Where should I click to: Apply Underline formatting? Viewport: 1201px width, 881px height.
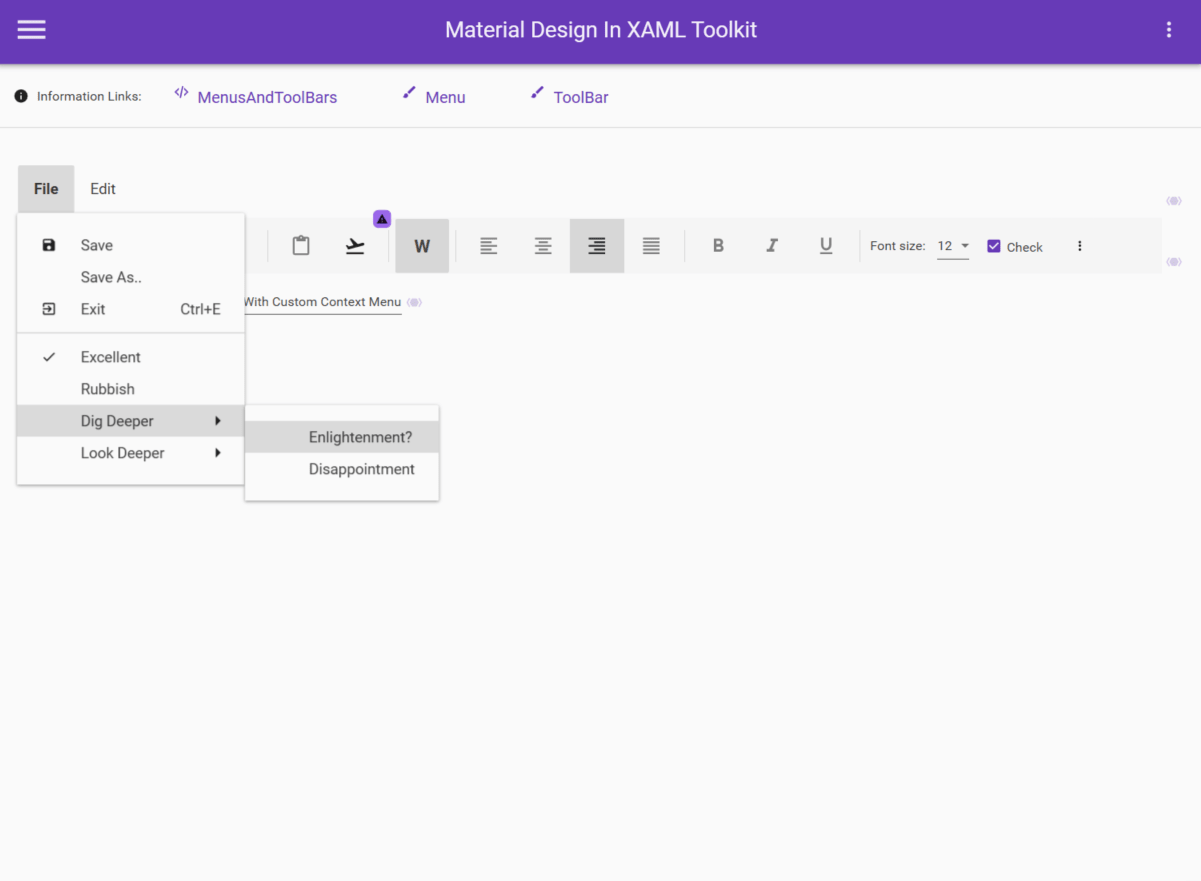826,245
